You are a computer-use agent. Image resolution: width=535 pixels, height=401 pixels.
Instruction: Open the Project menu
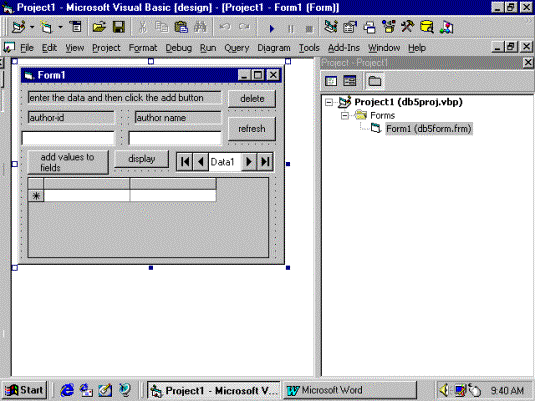106,48
